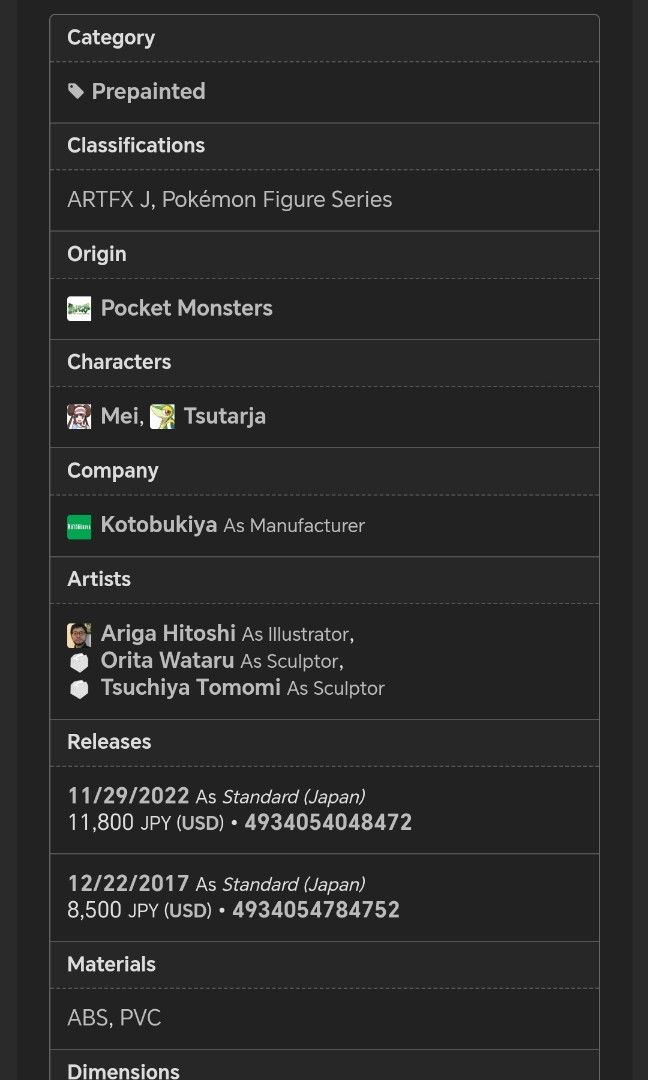Select the 11/29/2022 release date
This screenshot has width=648, height=1080.
[128, 796]
